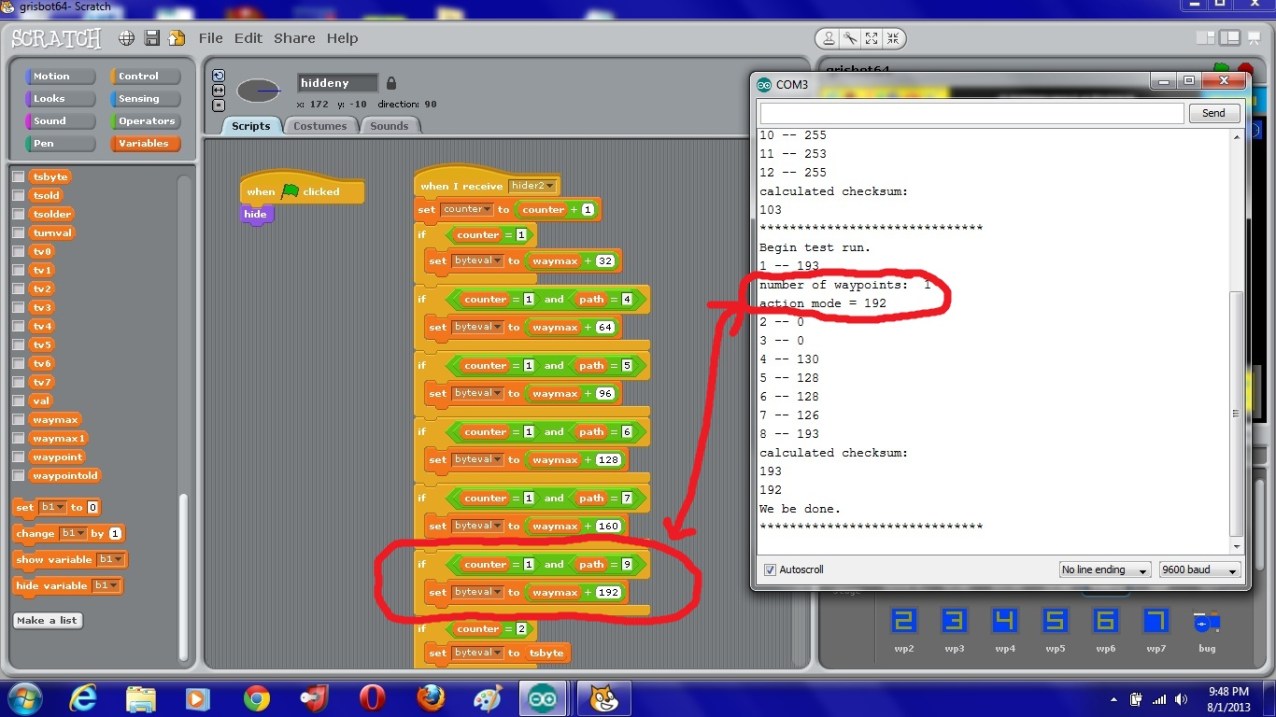The image size is (1276, 717).
Task: Click the 'don't rotate' rotation style button
Action: click(x=219, y=104)
